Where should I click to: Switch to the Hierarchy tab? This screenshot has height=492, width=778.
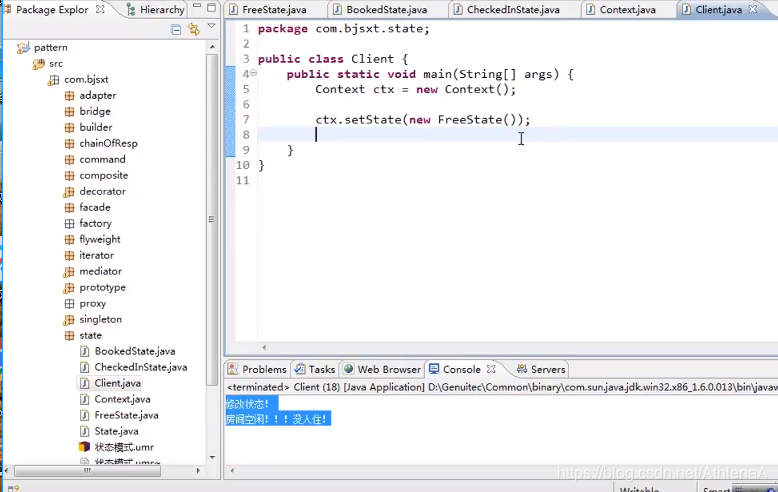[155, 9]
